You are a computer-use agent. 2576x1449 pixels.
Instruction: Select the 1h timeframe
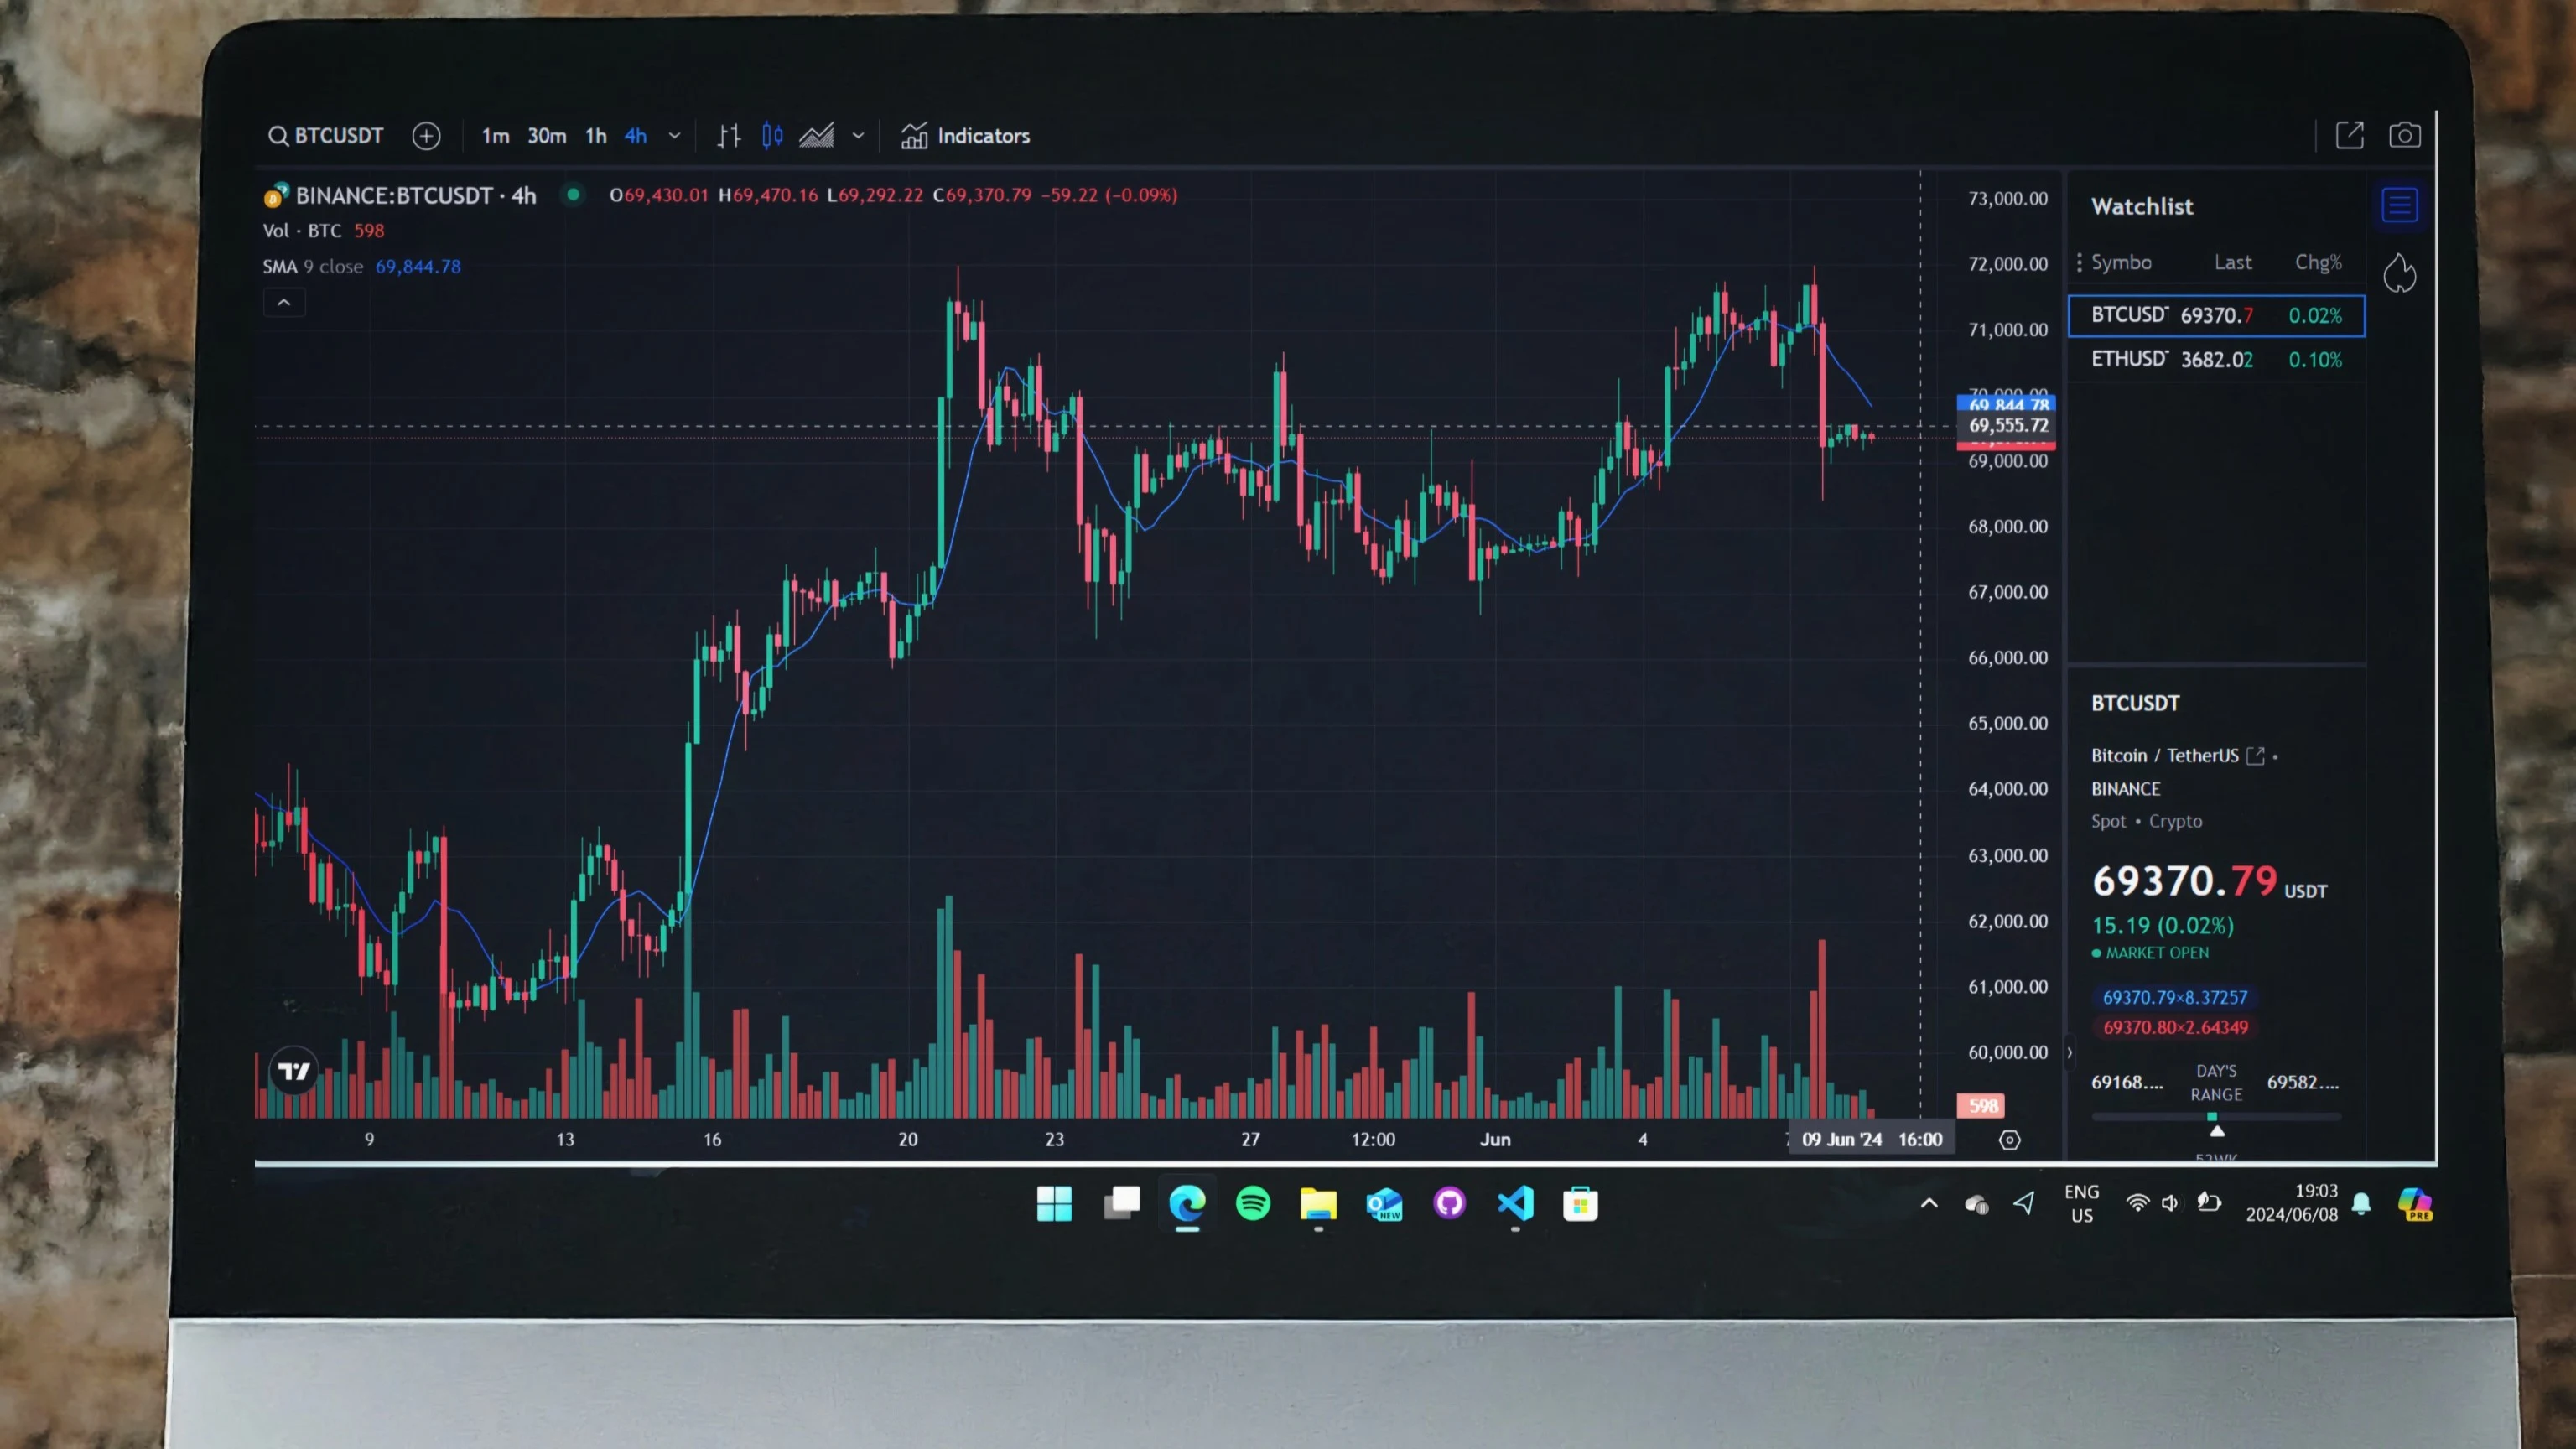(596, 136)
